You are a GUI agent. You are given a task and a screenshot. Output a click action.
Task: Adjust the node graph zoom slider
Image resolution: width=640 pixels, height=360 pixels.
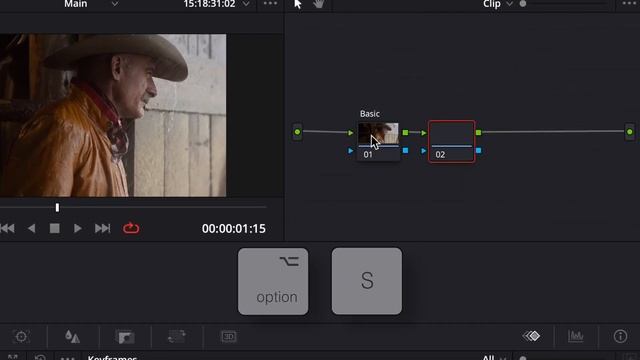point(523,4)
